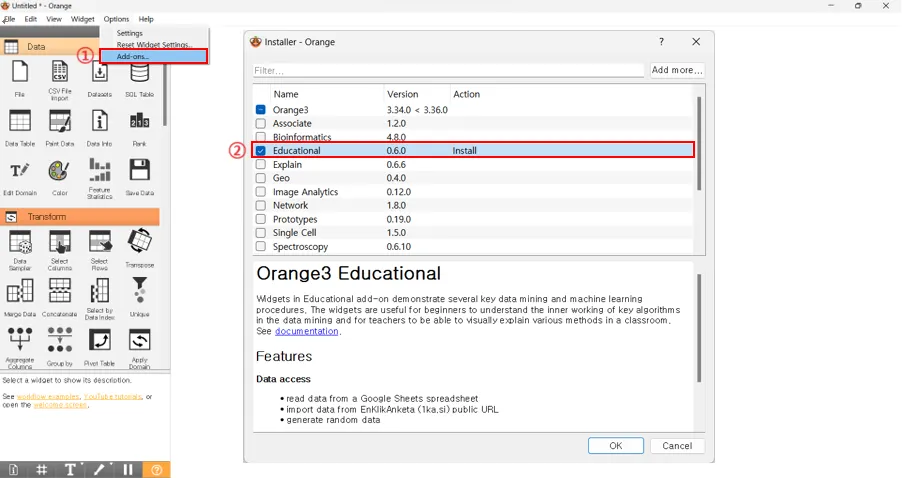The height and width of the screenshot is (478, 902).
Task: Click the Add more... button
Action: pyautogui.click(x=677, y=70)
